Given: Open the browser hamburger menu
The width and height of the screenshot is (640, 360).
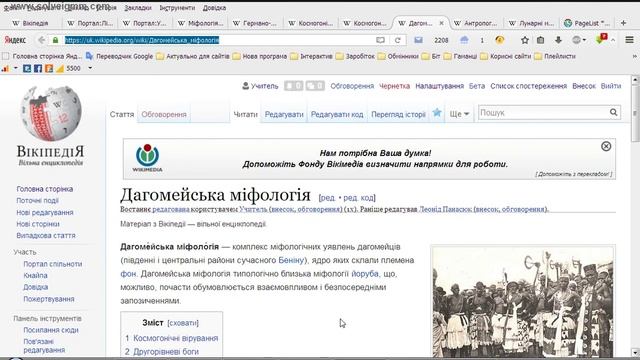Looking at the screenshot, I should (629, 40).
